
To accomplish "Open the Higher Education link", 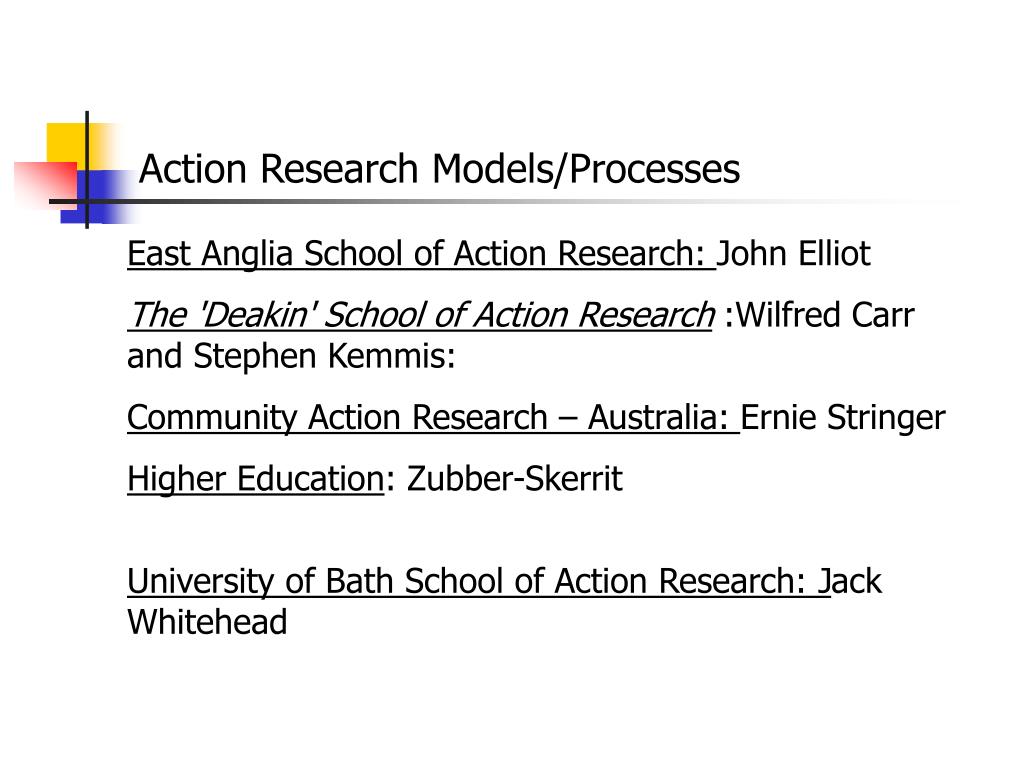I will click(255, 479).
